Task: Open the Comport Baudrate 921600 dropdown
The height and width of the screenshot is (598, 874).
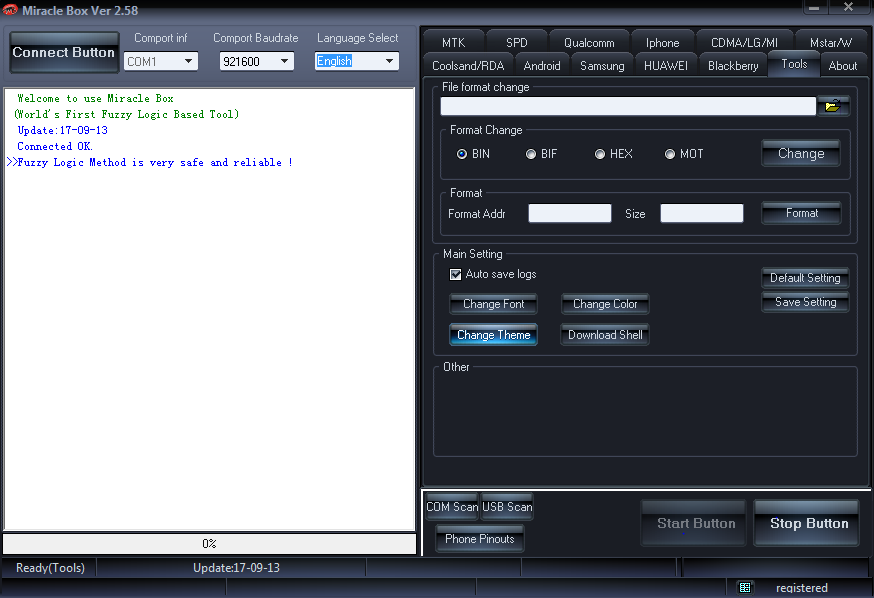Action: point(284,61)
